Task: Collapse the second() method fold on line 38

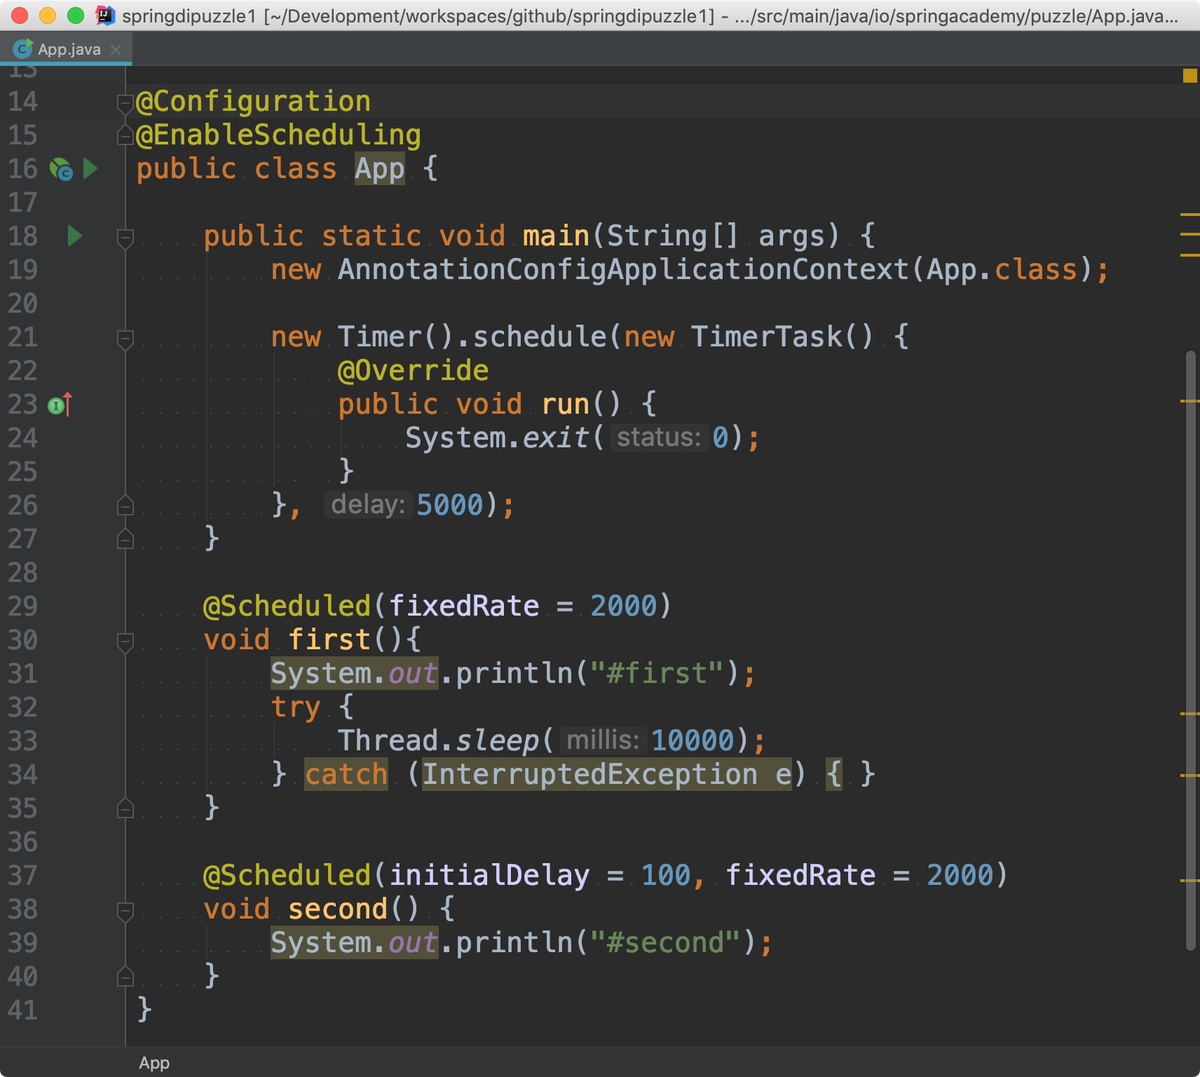Action: pos(125,911)
